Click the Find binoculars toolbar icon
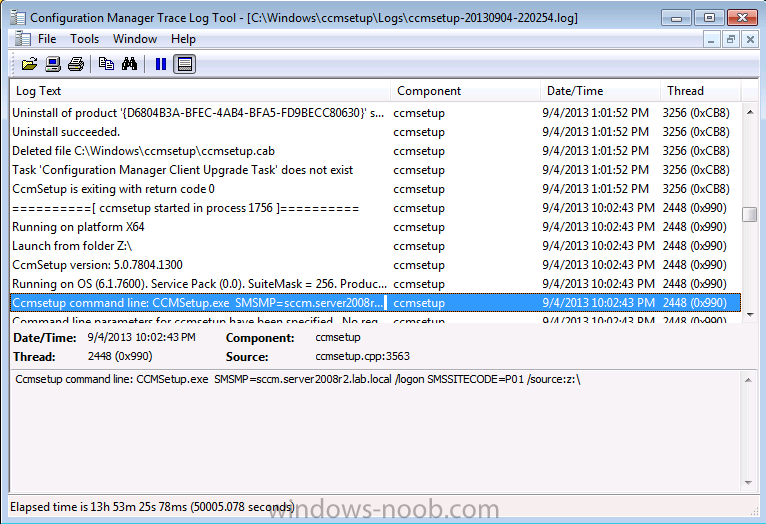The image size is (766, 524). pos(129,64)
